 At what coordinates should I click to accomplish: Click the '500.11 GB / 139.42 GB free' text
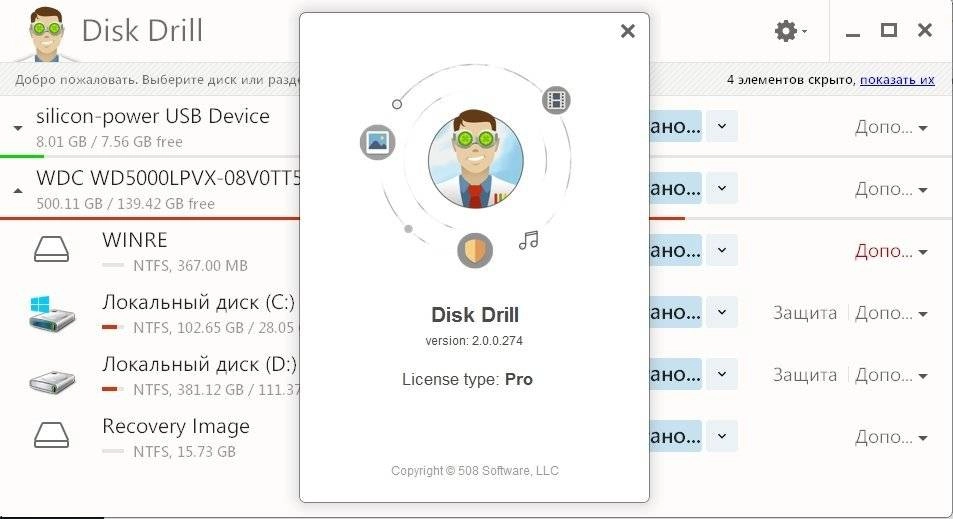[125, 204]
